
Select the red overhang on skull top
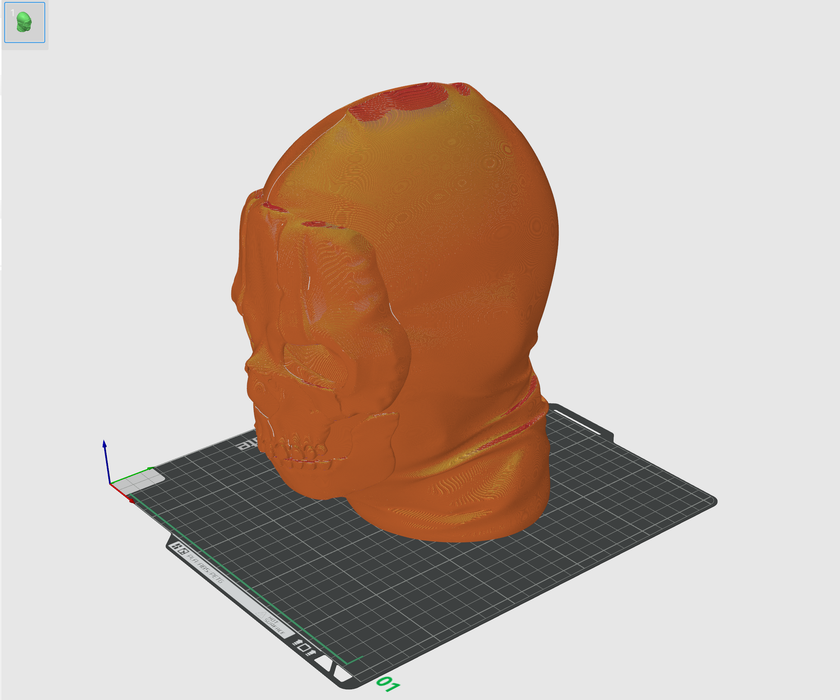click(418, 96)
